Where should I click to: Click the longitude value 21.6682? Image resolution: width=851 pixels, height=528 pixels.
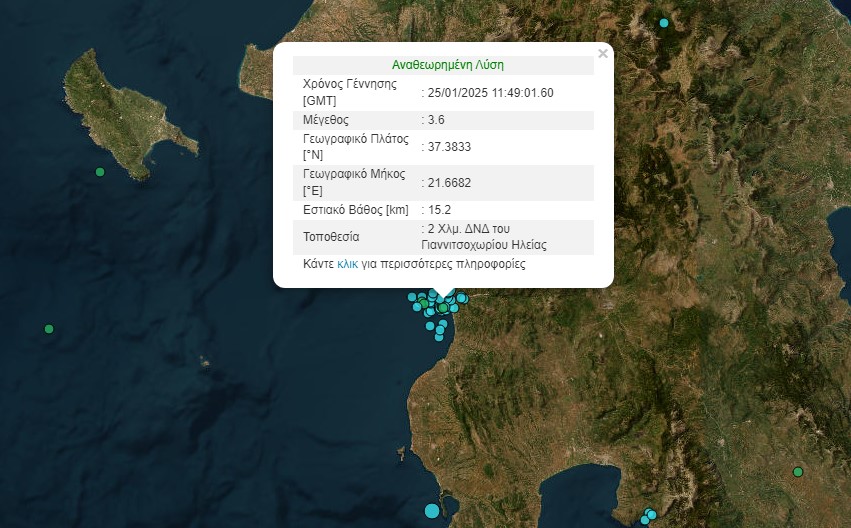[x=449, y=182]
